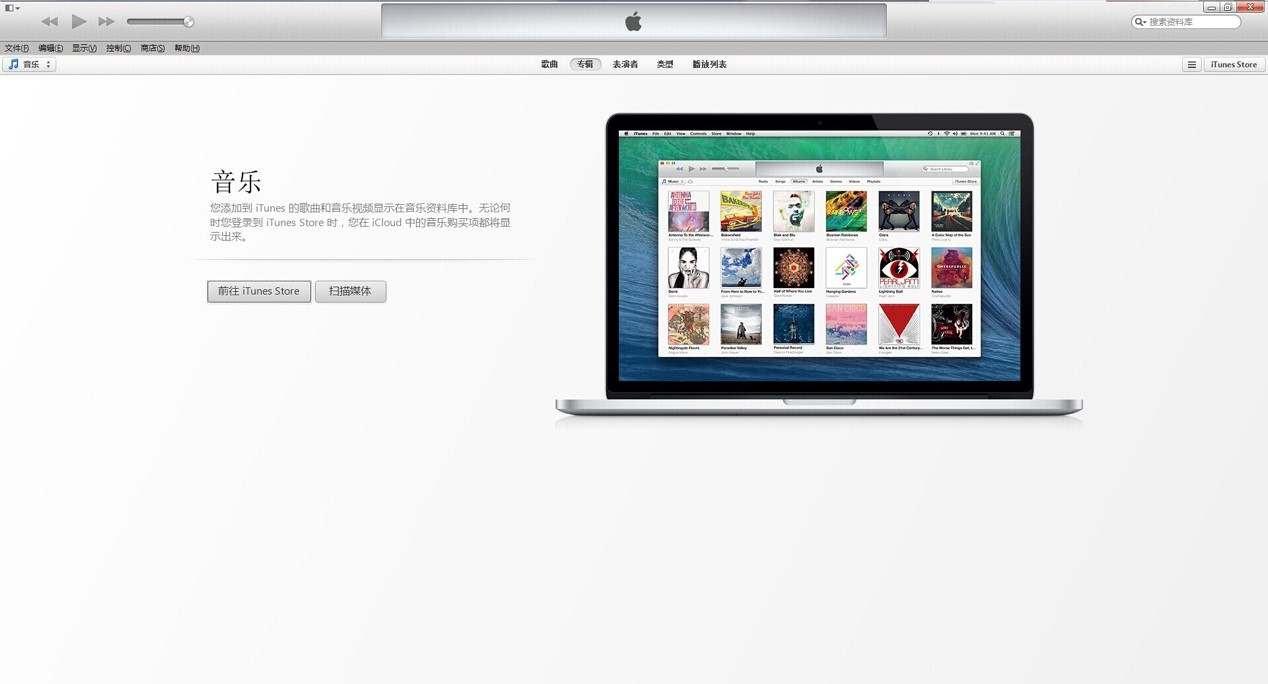Click the 扫描媒体 button
Screen dimensions: 1268x684
pos(350,291)
